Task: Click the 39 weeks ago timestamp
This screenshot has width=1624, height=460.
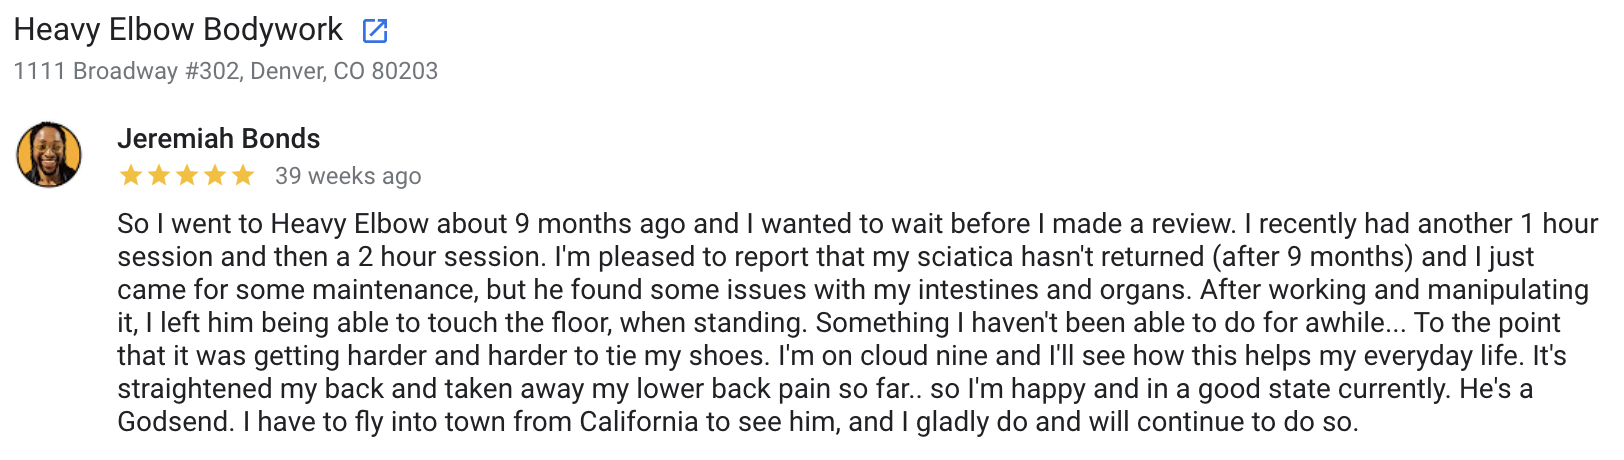Action: point(348,176)
